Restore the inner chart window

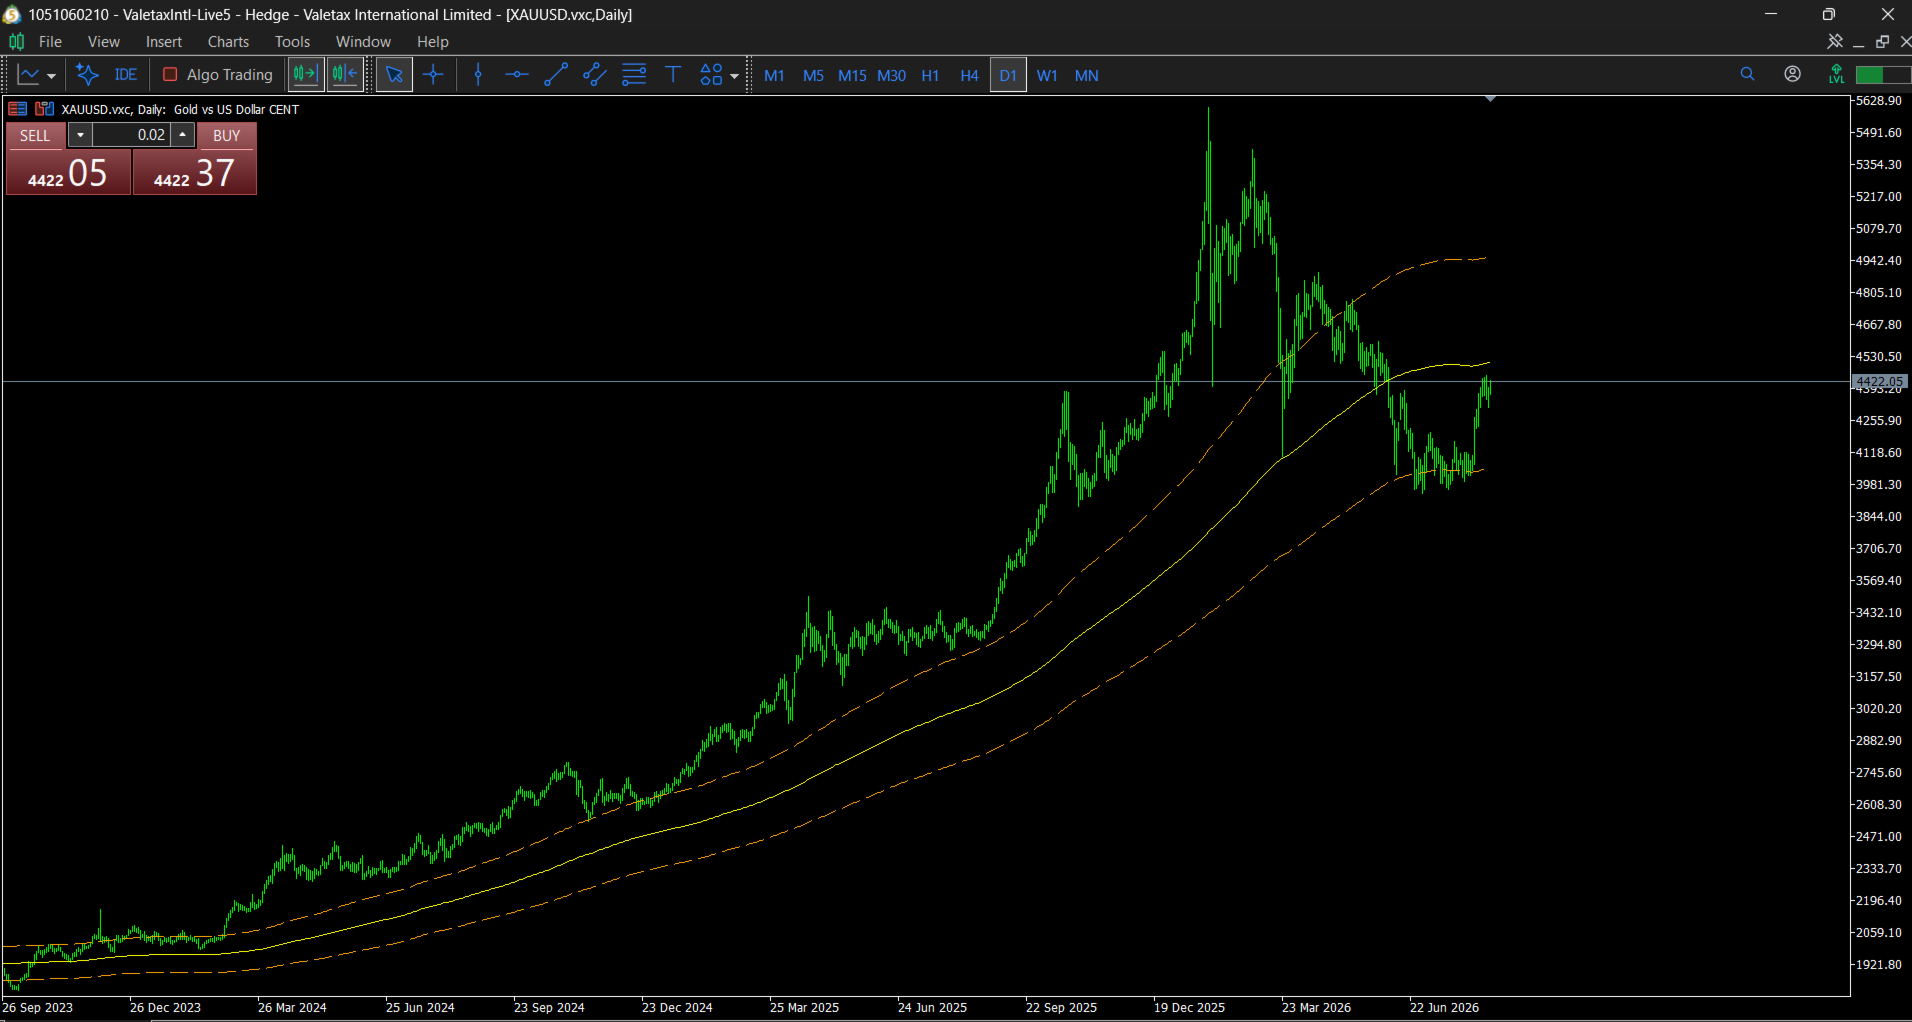point(1883,41)
